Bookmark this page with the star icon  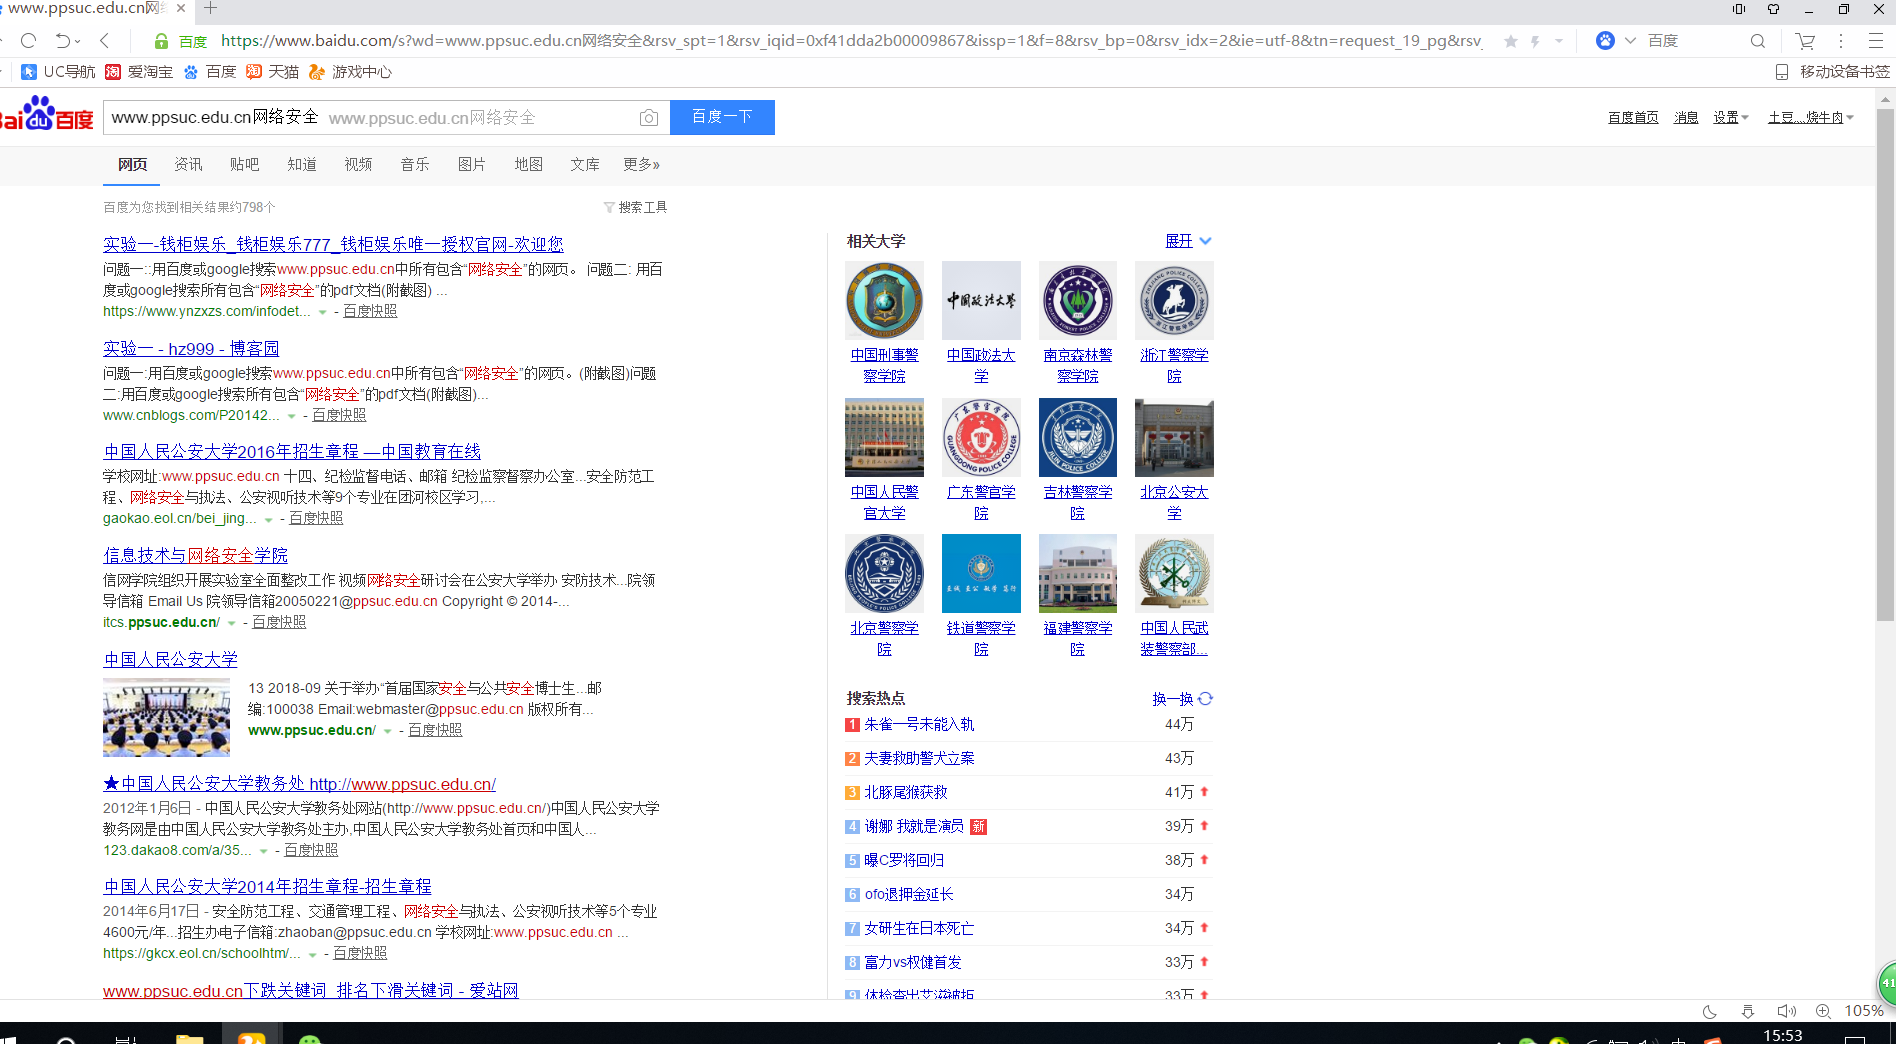[x=1510, y=41]
